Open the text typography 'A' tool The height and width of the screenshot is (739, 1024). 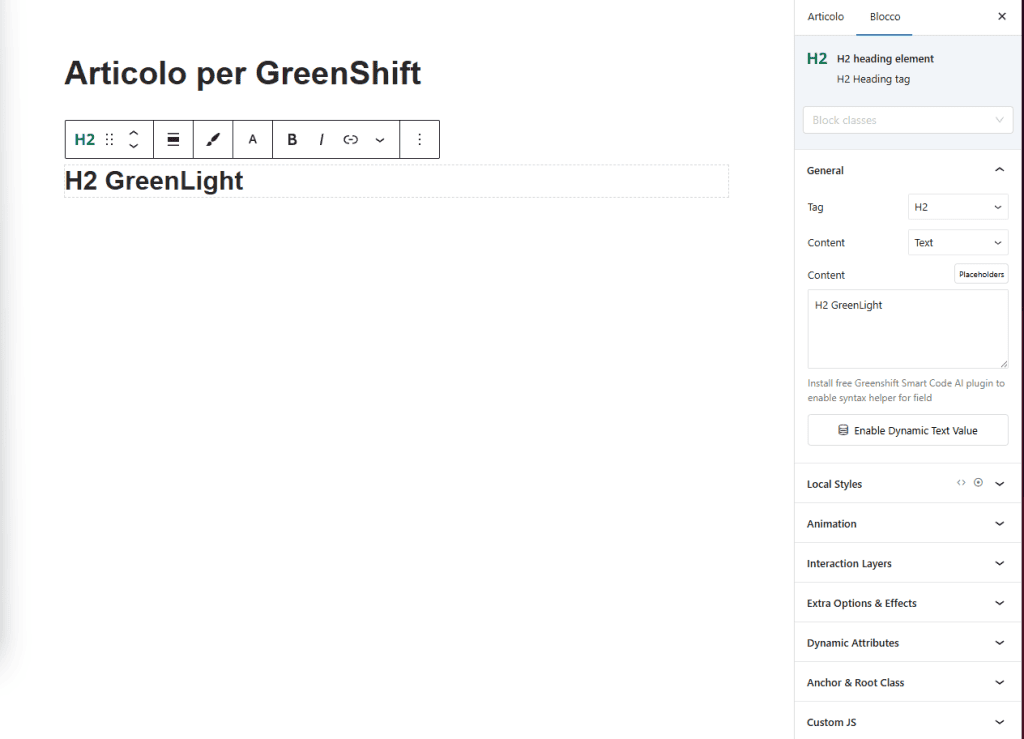[253, 139]
